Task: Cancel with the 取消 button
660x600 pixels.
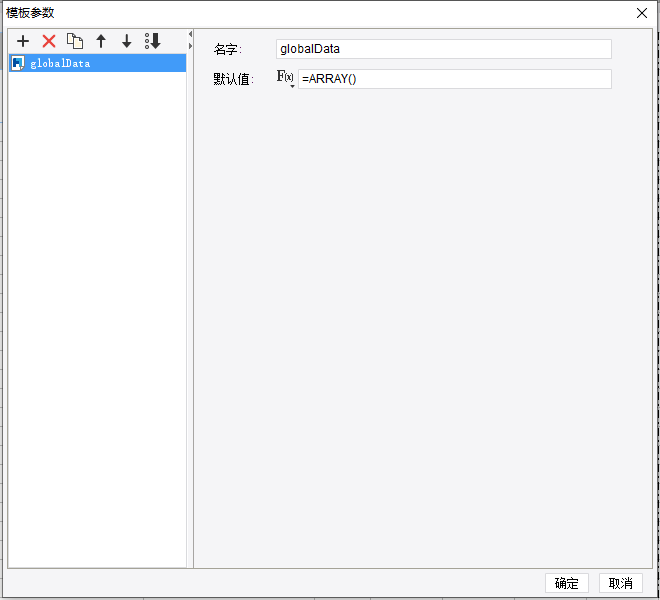Action: (x=621, y=583)
